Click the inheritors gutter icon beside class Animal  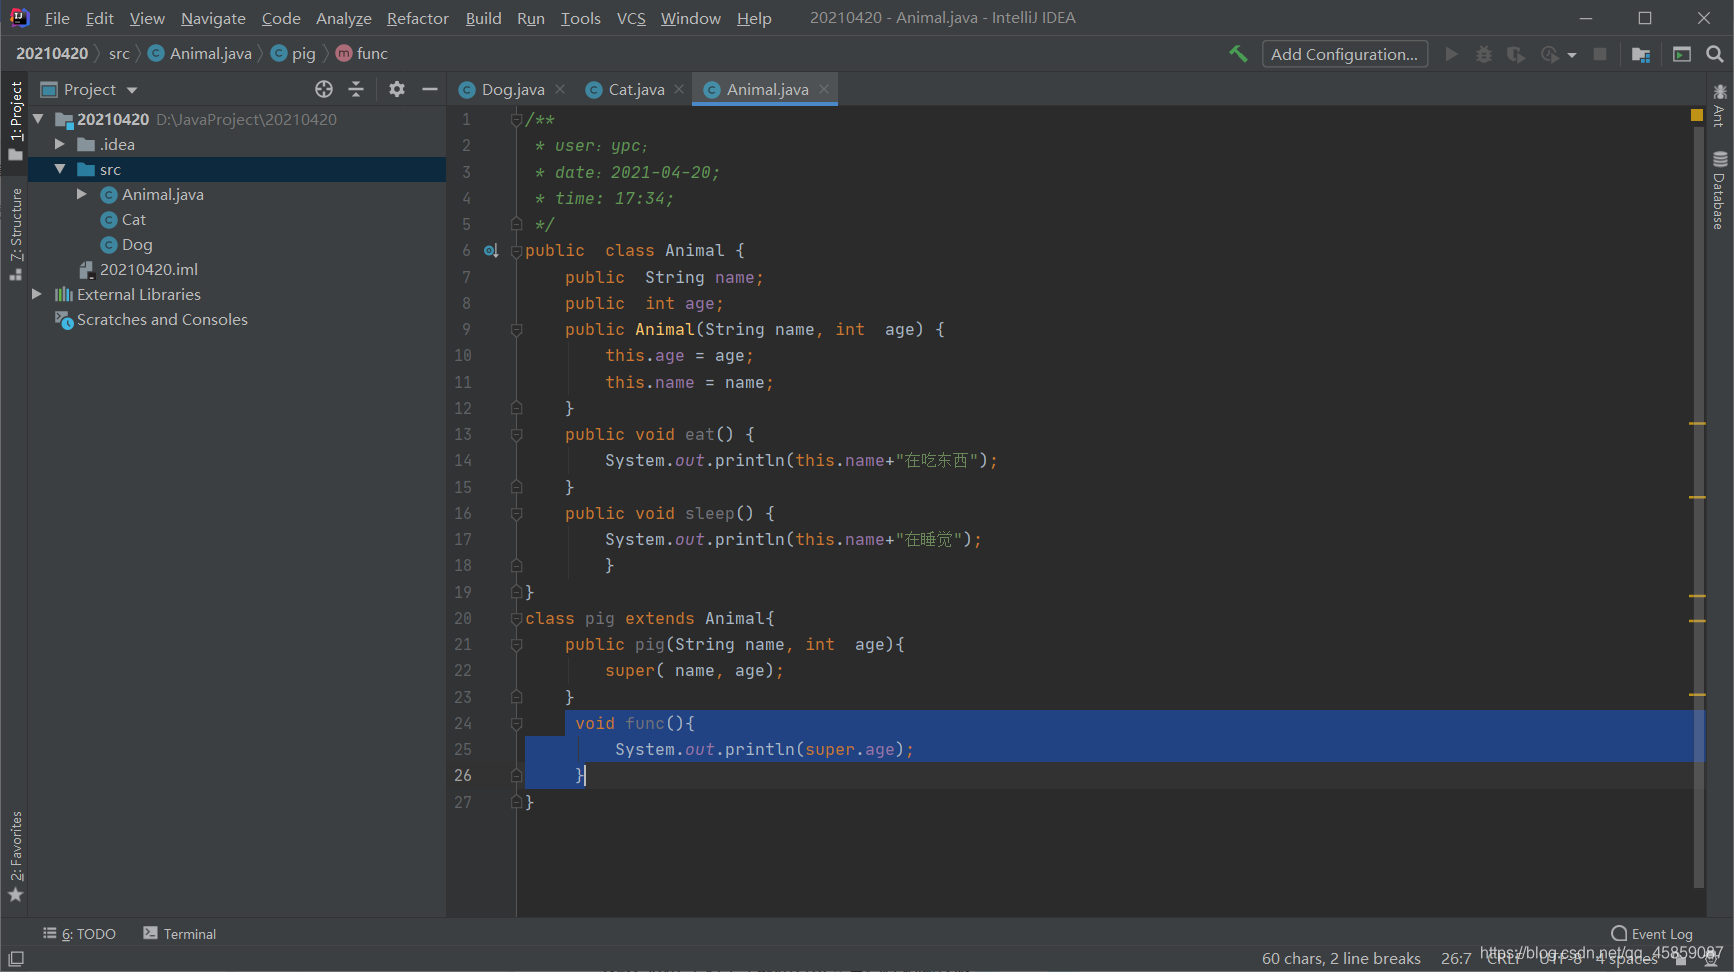491,251
